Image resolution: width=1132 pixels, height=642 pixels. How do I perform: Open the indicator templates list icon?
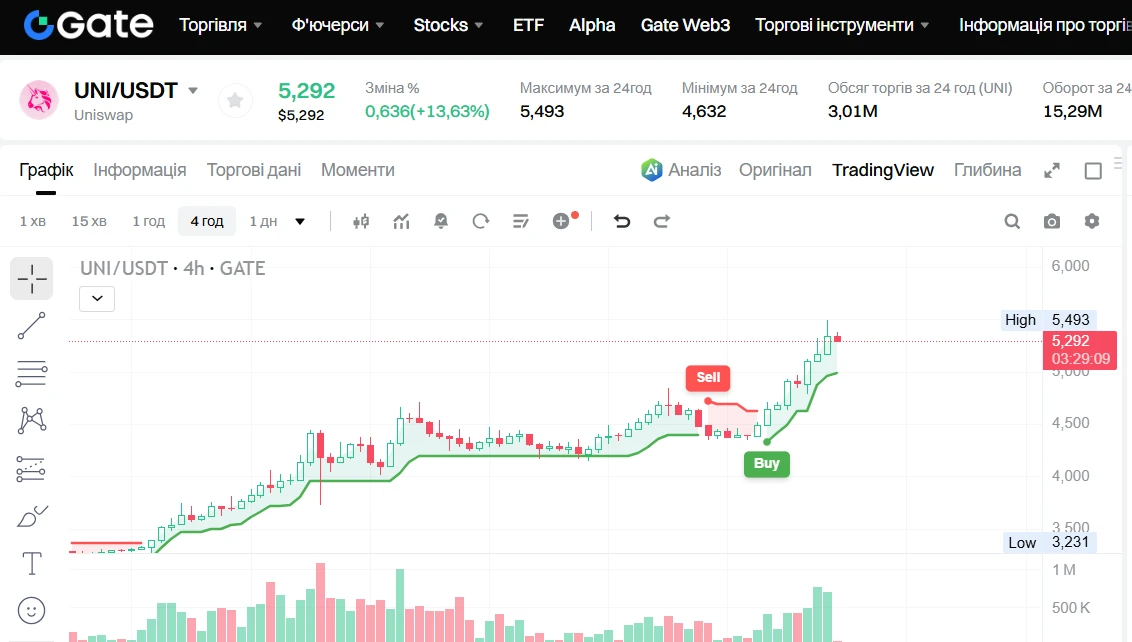tap(521, 221)
